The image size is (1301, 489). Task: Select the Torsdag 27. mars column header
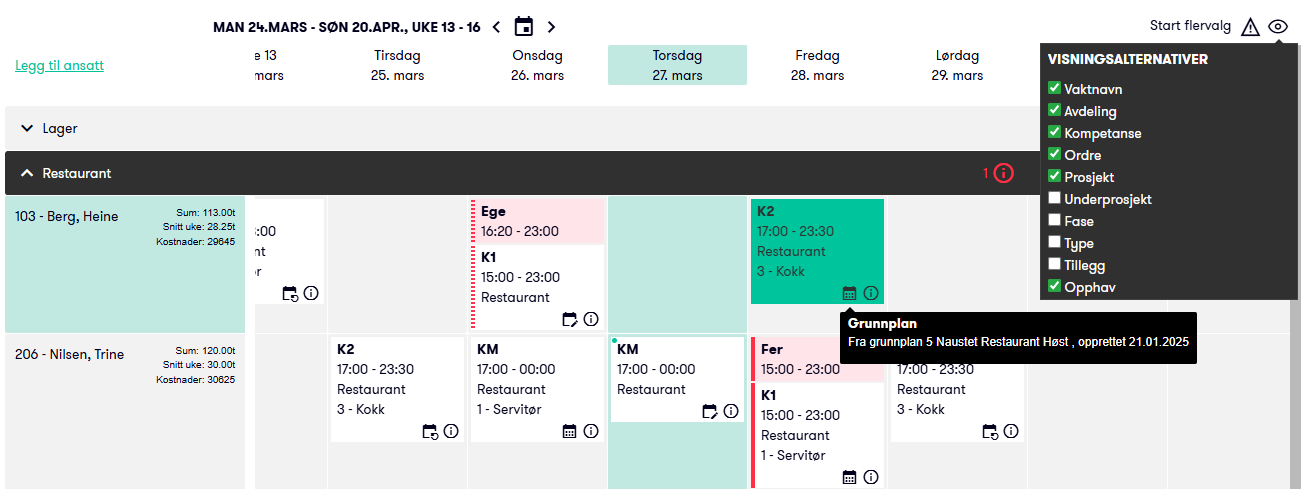pos(677,65)
